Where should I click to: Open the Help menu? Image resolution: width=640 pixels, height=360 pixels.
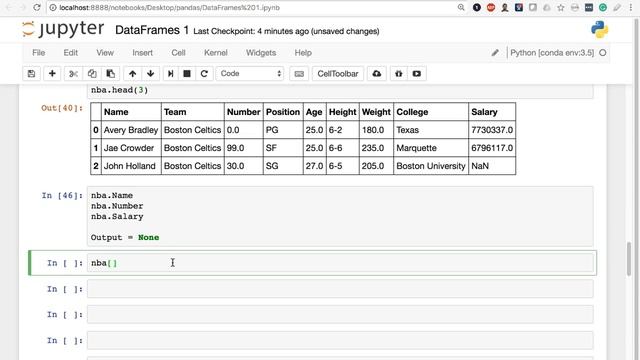click(x=303, y=53)
